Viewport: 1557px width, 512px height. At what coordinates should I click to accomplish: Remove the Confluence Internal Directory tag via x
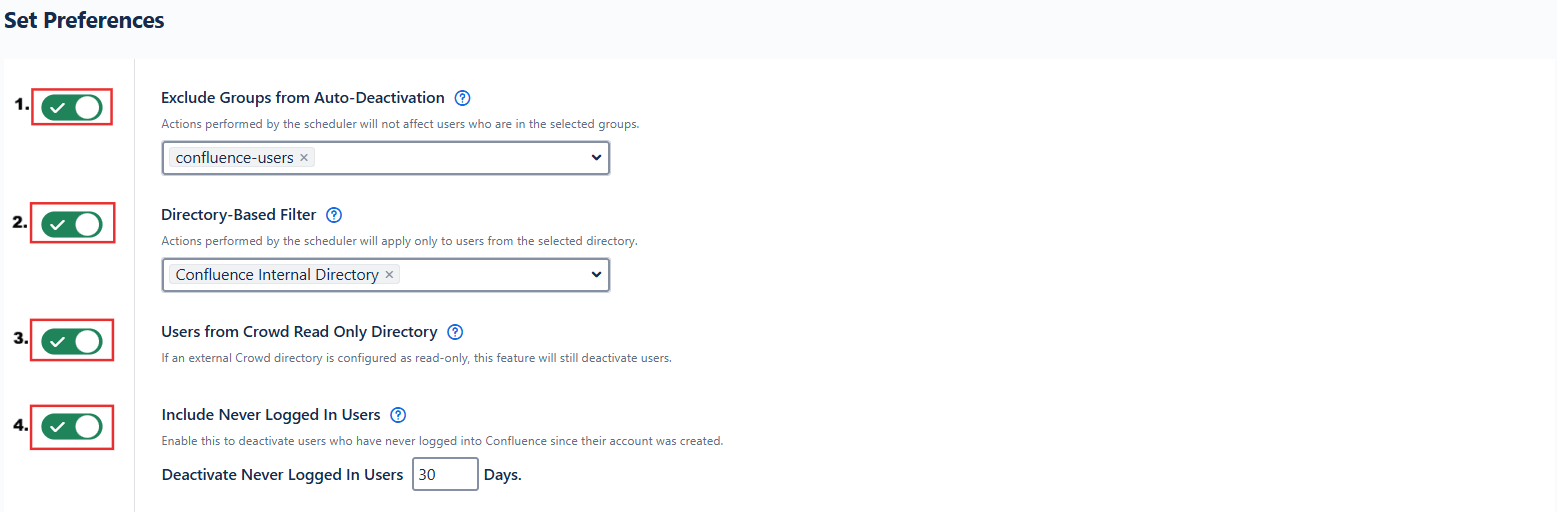tap(389, 275)
